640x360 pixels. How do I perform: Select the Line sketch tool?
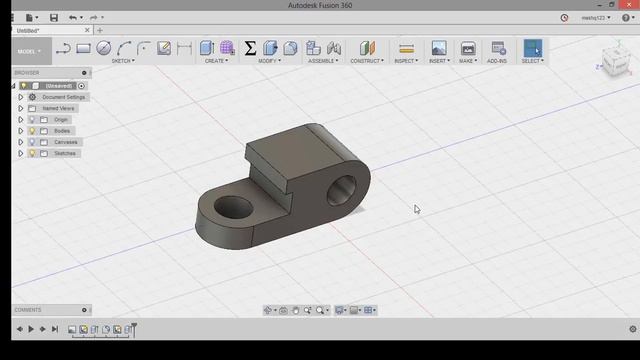tap(63, 48)
